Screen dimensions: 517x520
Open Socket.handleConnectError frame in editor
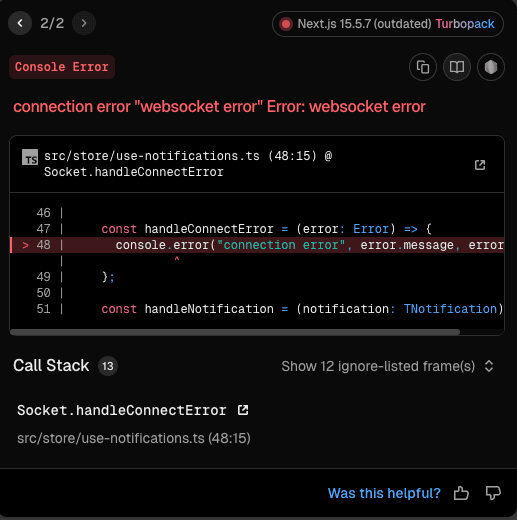tap(243, 410)
